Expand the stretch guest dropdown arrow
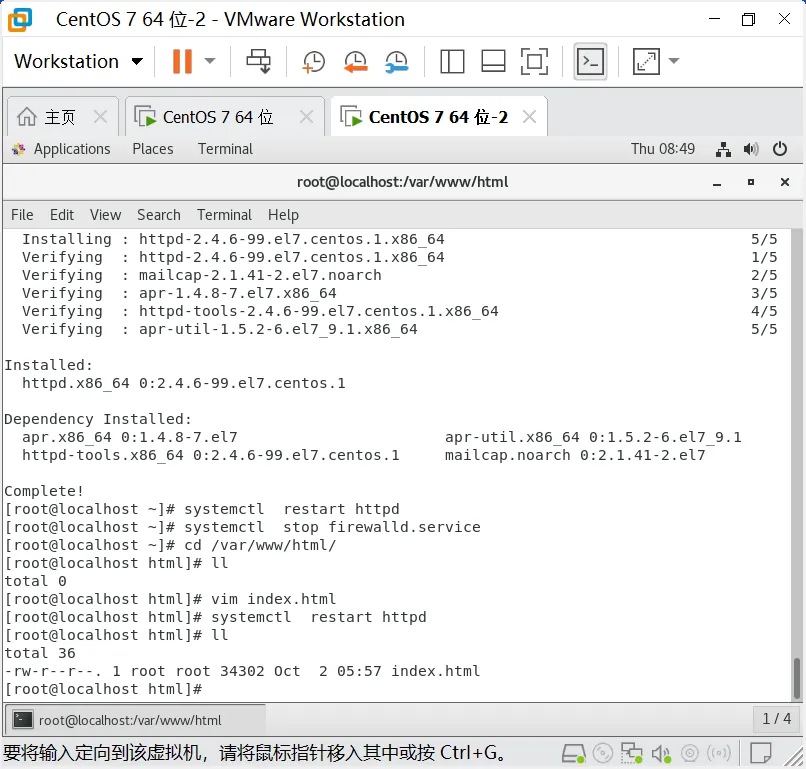This screenshot has width=806, height=769. (674, 61)
